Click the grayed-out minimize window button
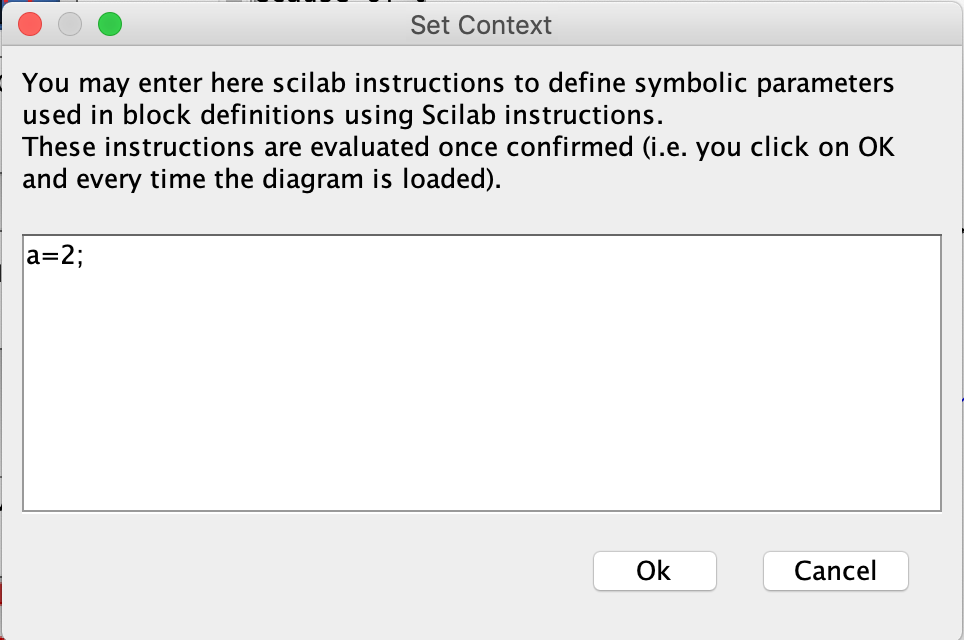Screen dimensions: 964x640 (70, 25)
